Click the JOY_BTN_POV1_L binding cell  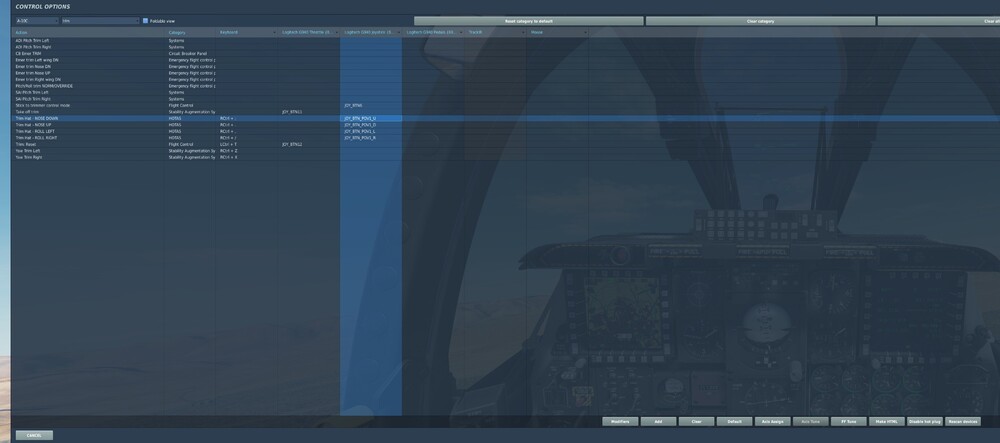pyautogui.click(x=371, y=131)
